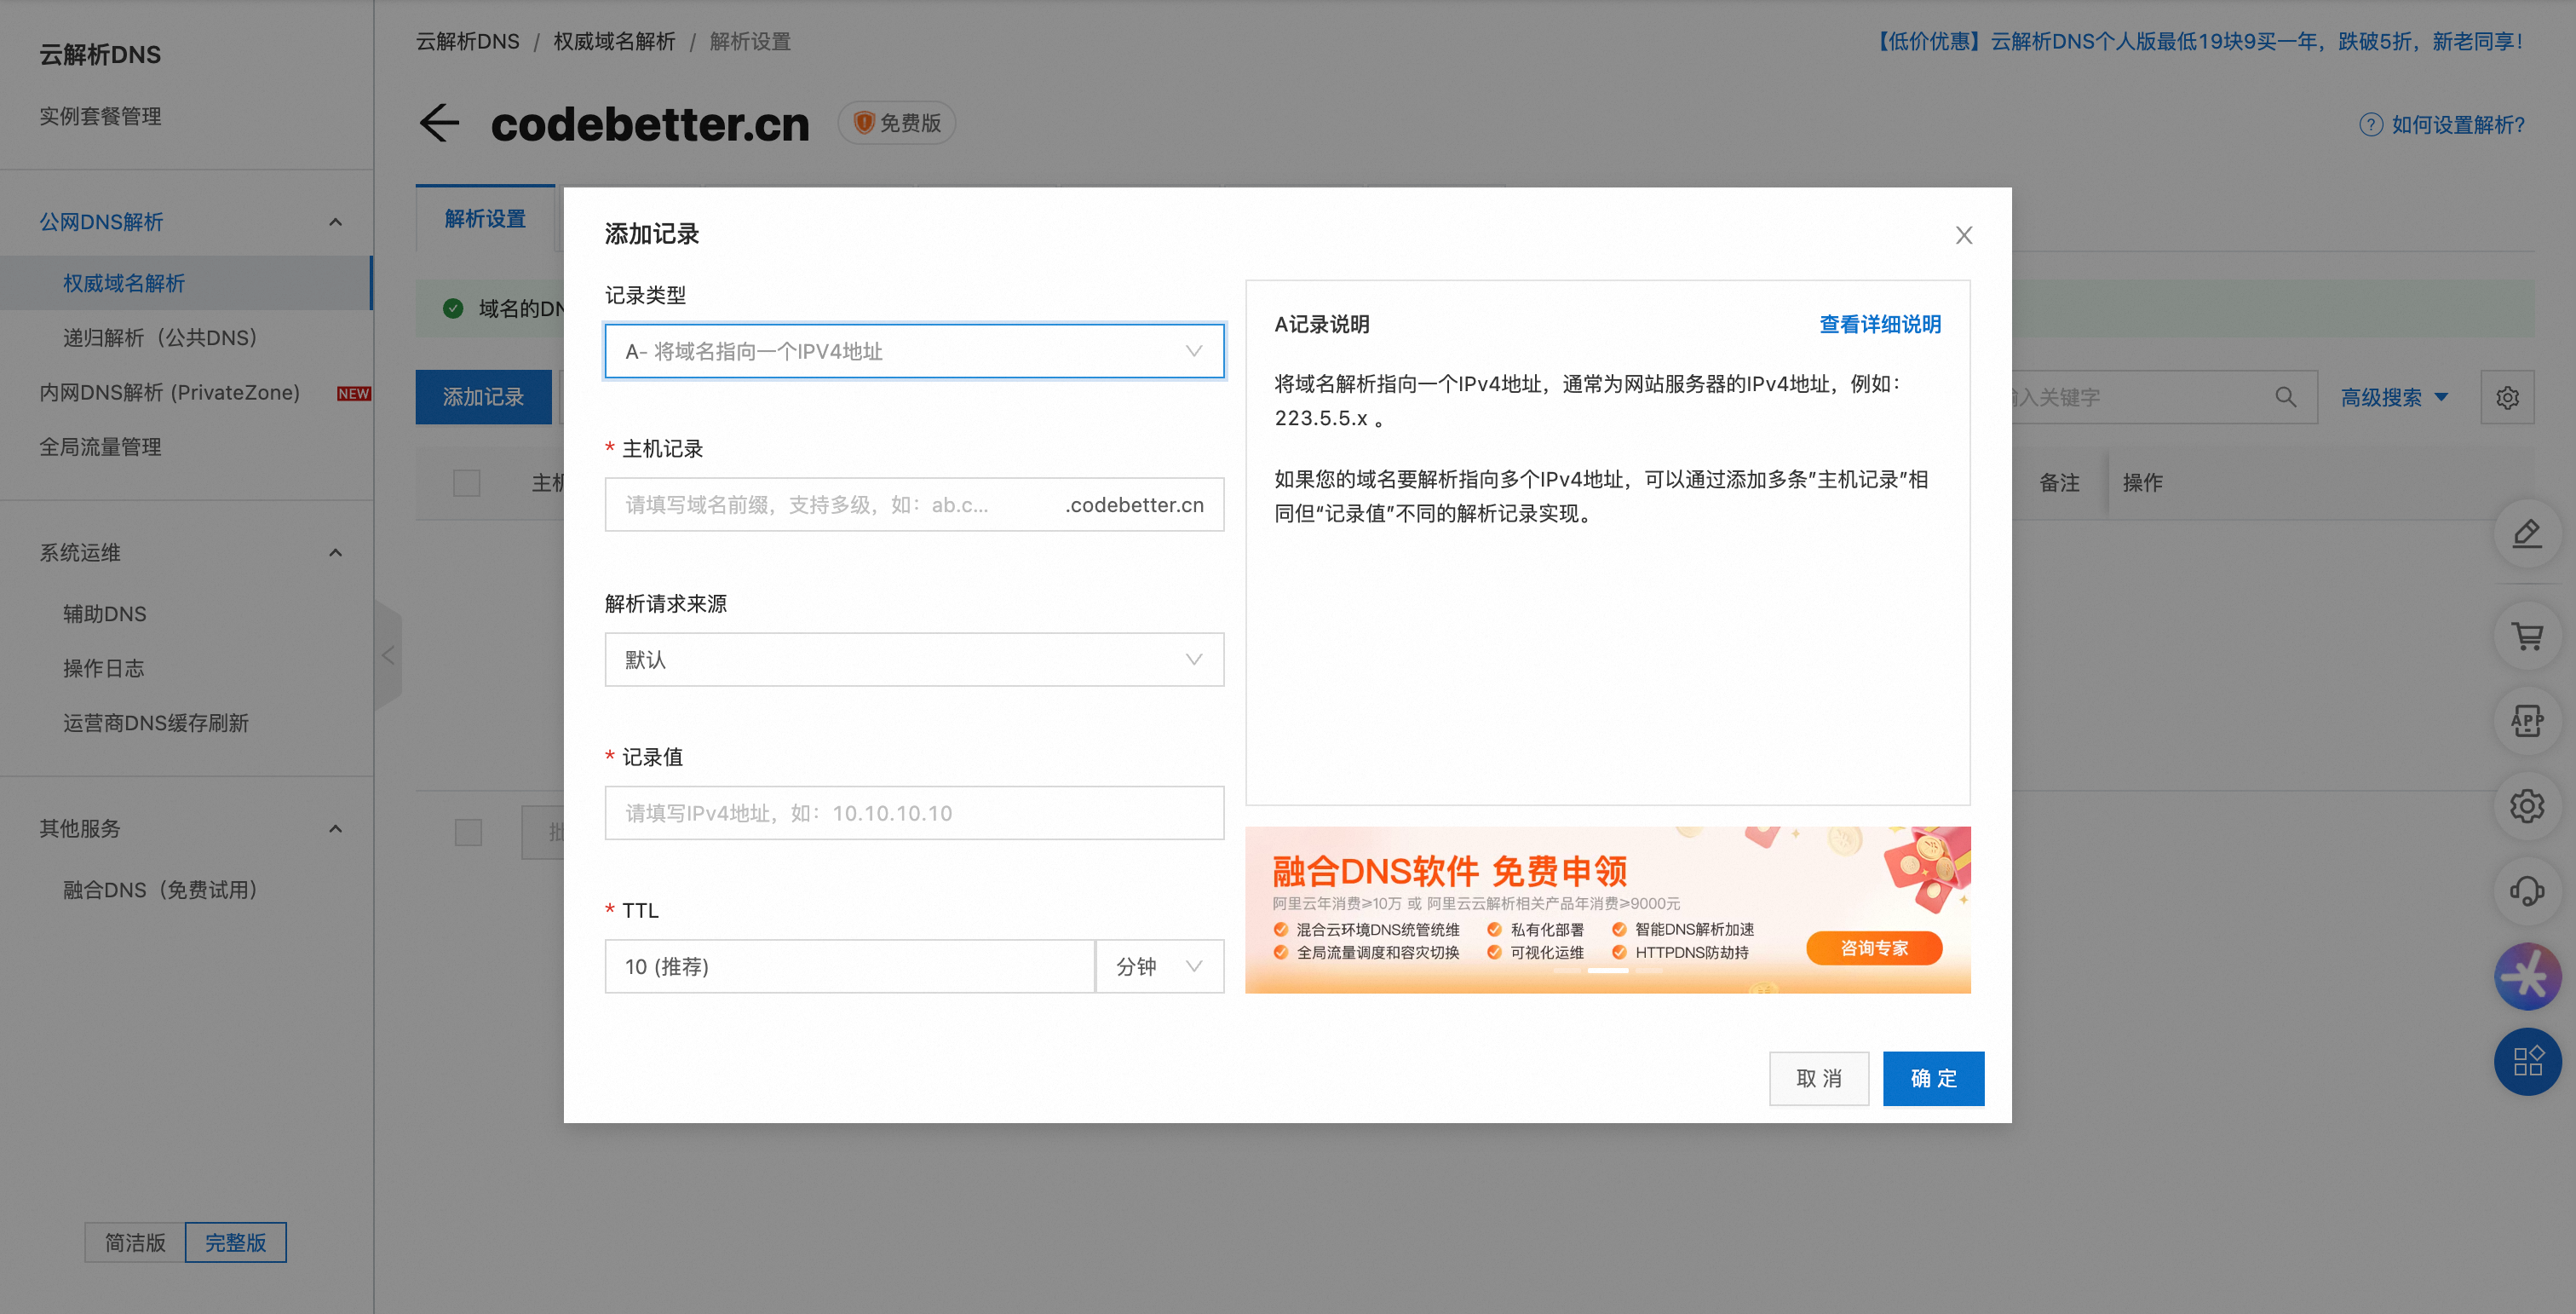Focus the 主机记录 input field
Viewport: 2576px width, 1314px height.
[x=913, y=505]
